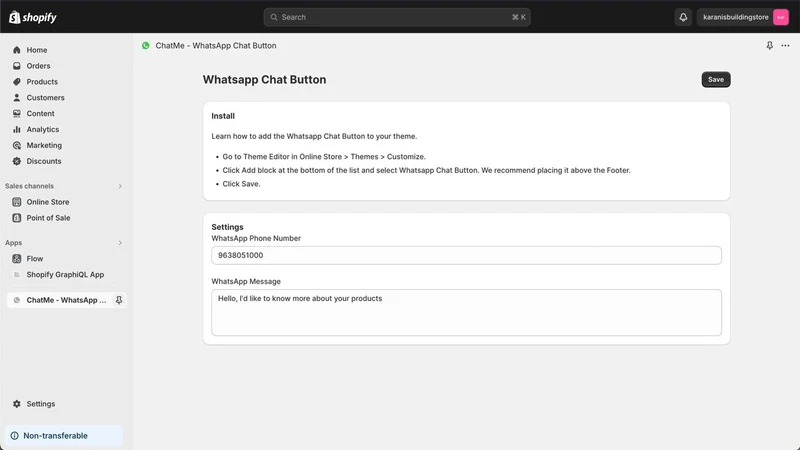Click the 'Sales channels' section label
Screen dimensions: 800x450
(x=29, y=186)
